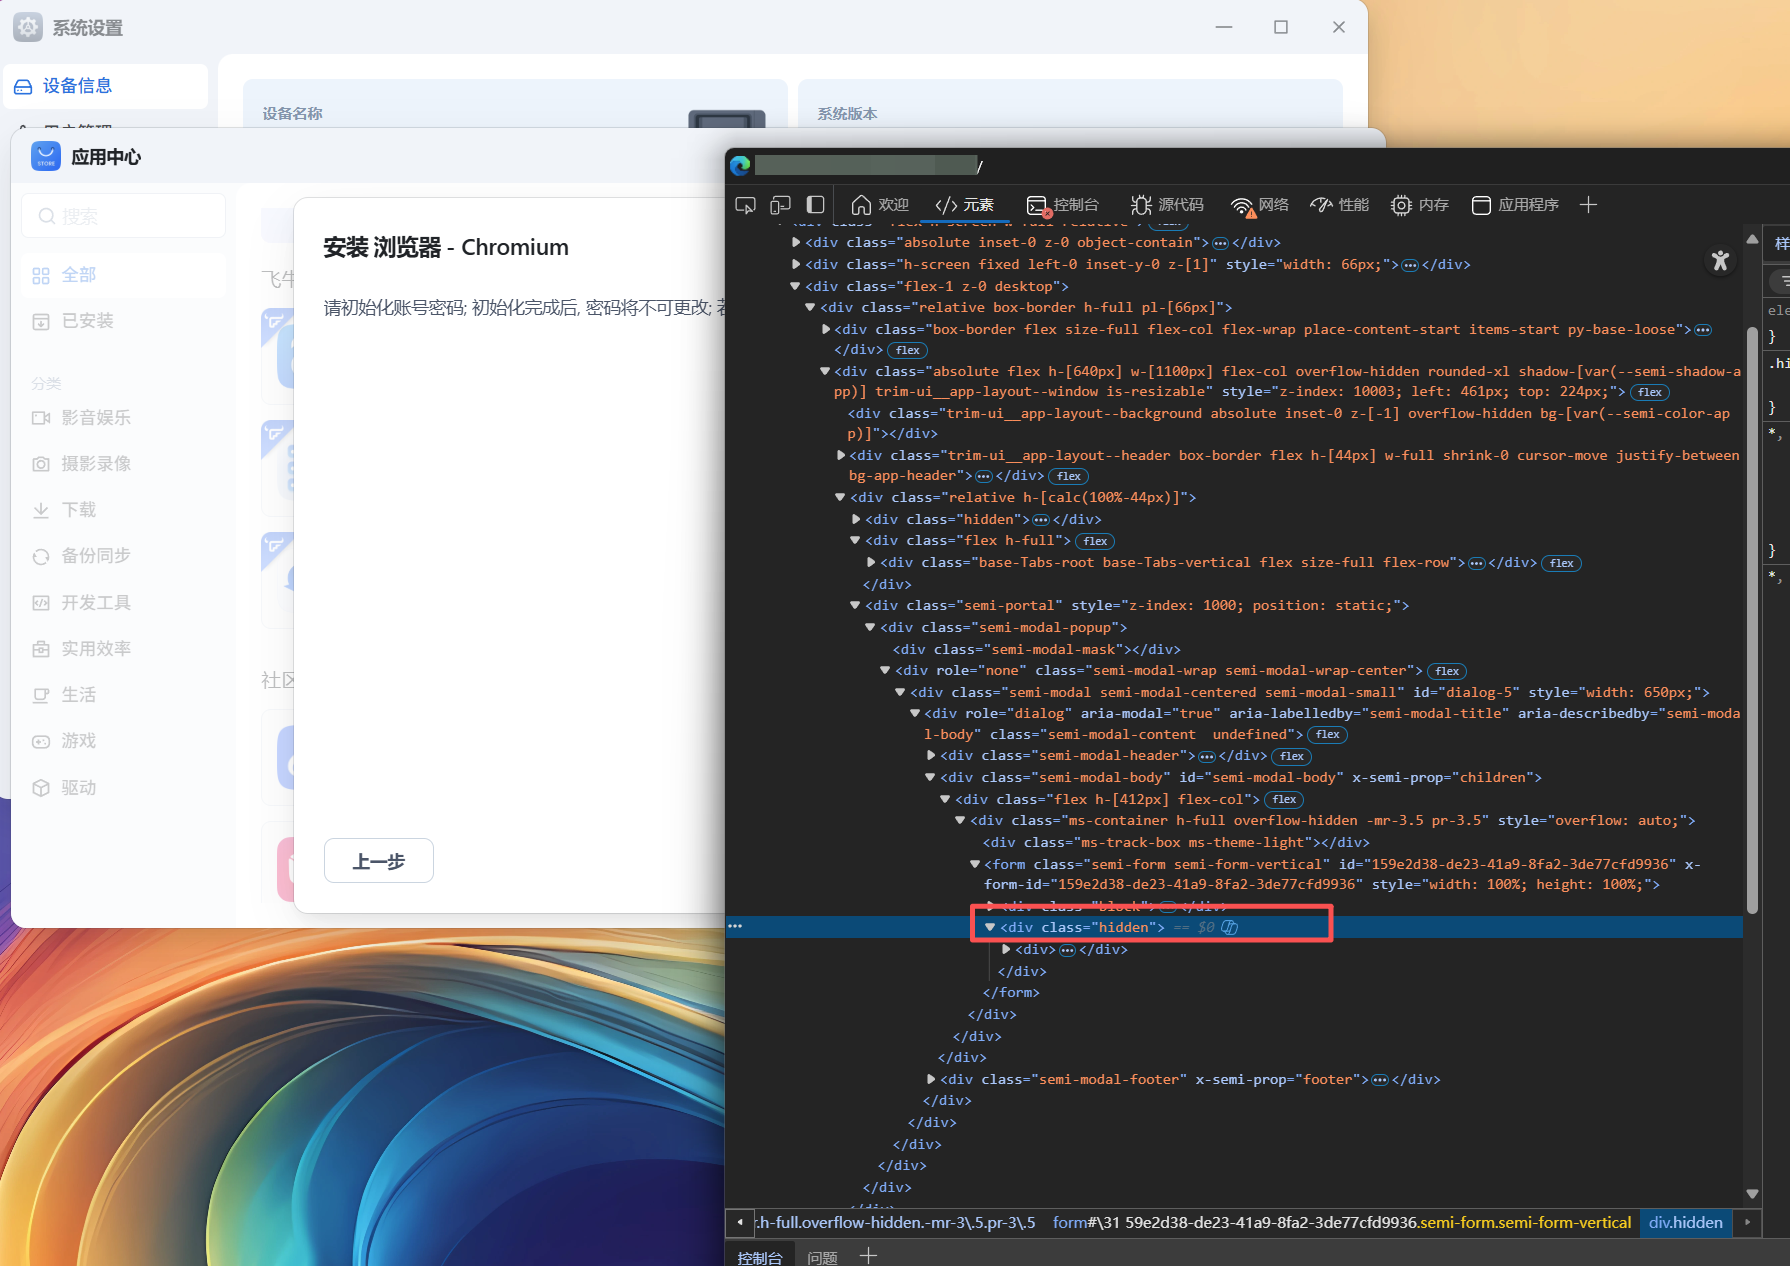Switch to the 源代码 (Sources) tab

pyautogui.click(x=1167, y=205)
